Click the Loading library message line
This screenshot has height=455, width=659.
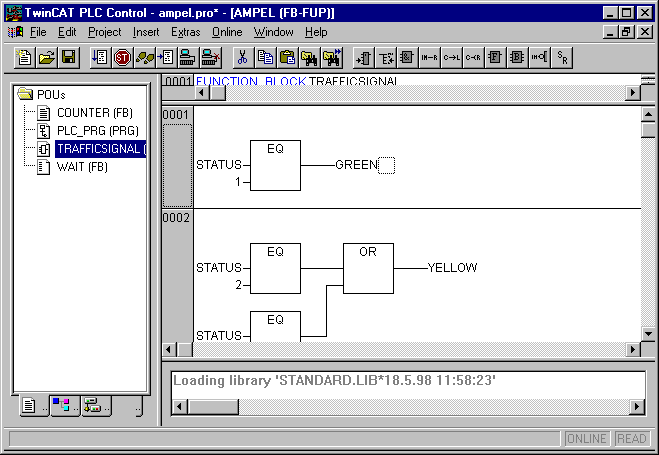(335, 381)
